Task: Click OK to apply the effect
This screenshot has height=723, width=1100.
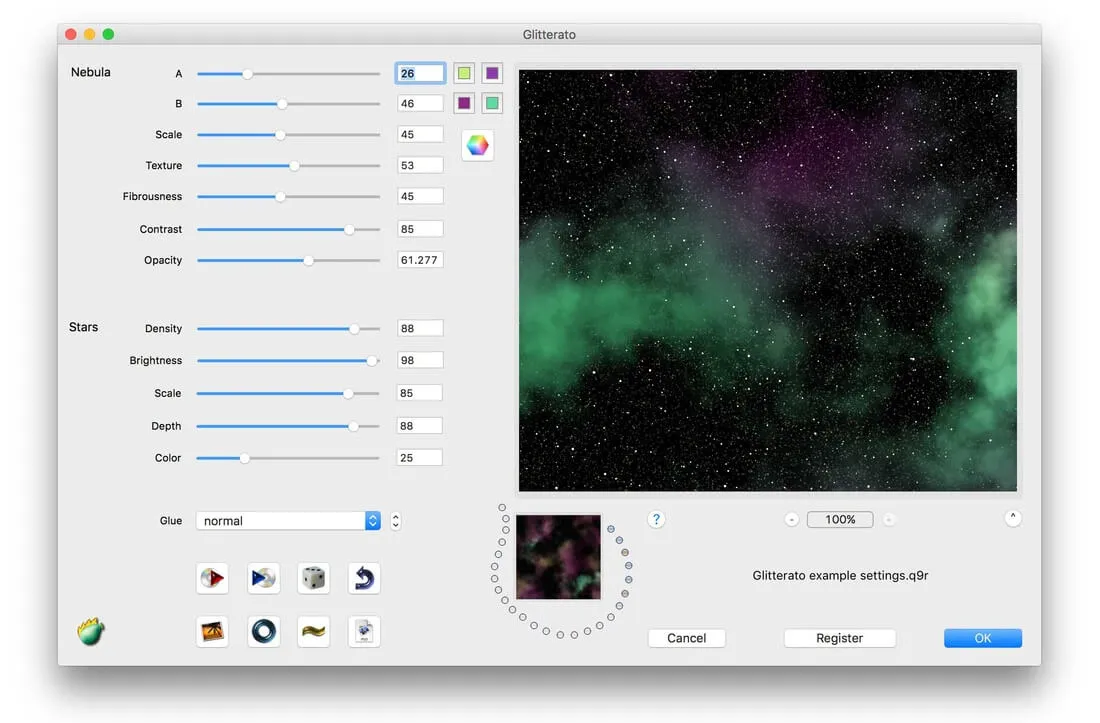Action: [982, 638]
